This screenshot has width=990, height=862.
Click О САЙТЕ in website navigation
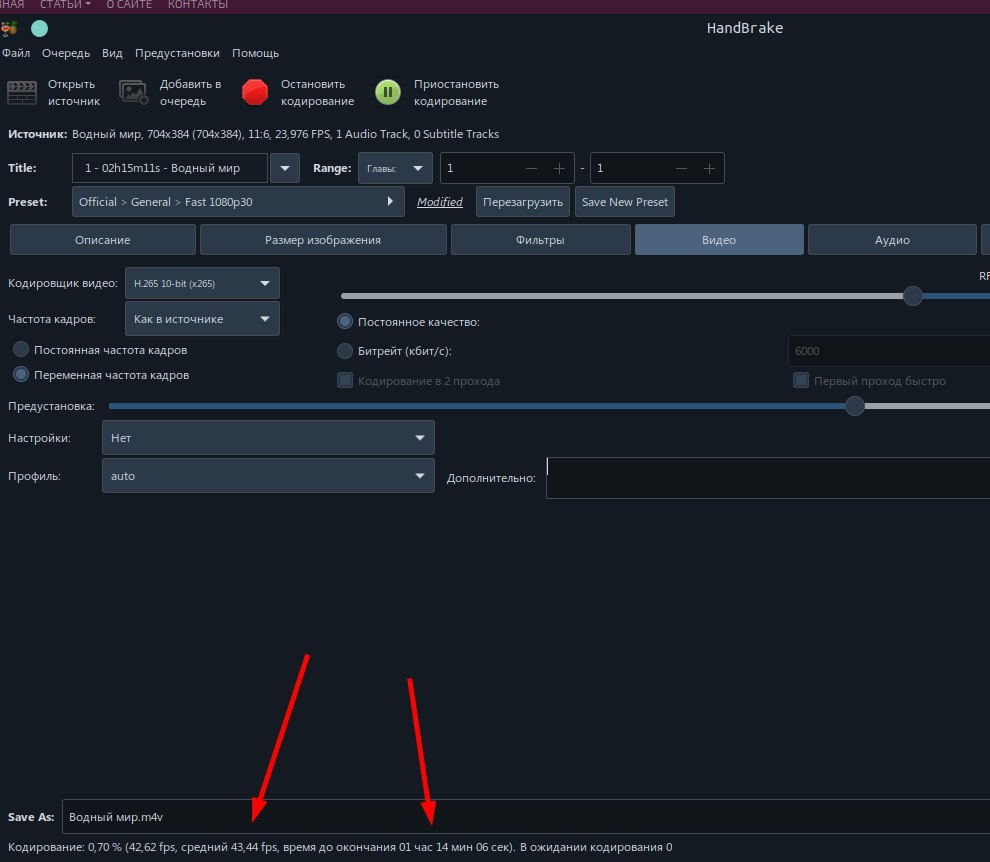click(129, 4)
